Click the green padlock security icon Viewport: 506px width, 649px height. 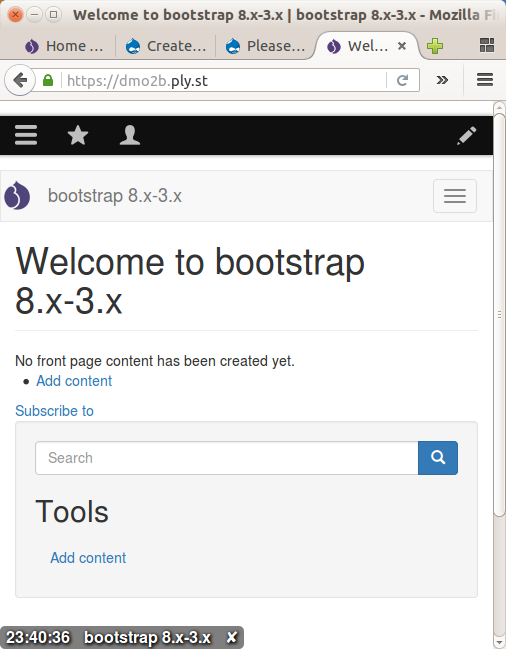[48, 80]
